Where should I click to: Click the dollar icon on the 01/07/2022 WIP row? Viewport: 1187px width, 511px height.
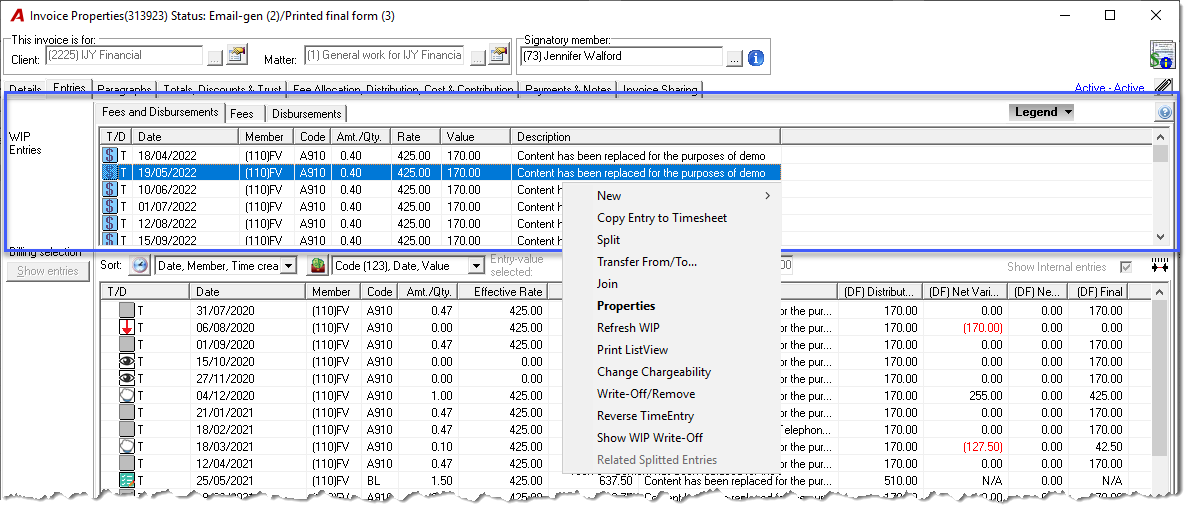pos(111,206)
